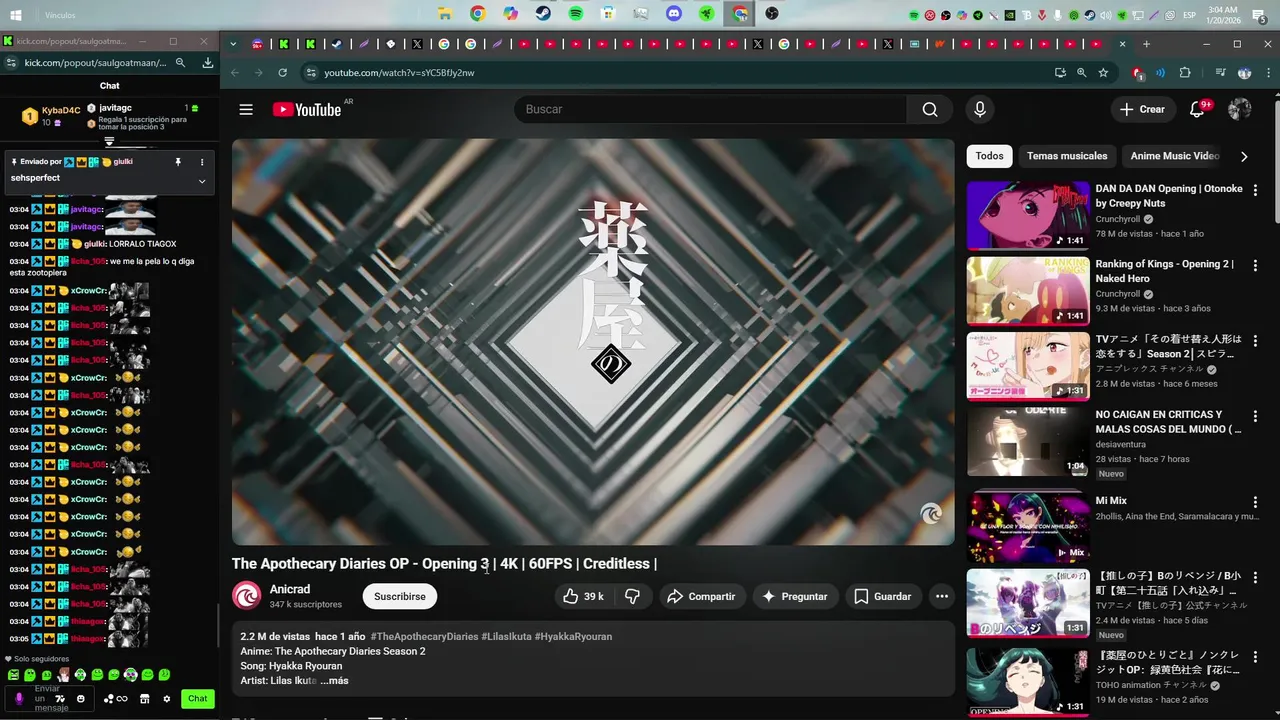The width and height of the screenshot is (1280, 720).
Task: Open the YouTube hamburger guide menu
Action: (246, 109)
